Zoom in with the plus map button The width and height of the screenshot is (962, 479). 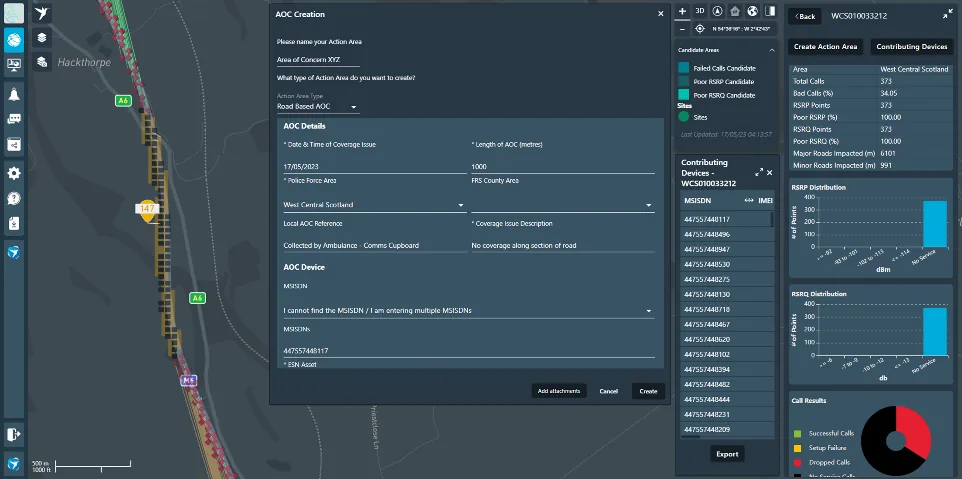[x=682, y=11]
